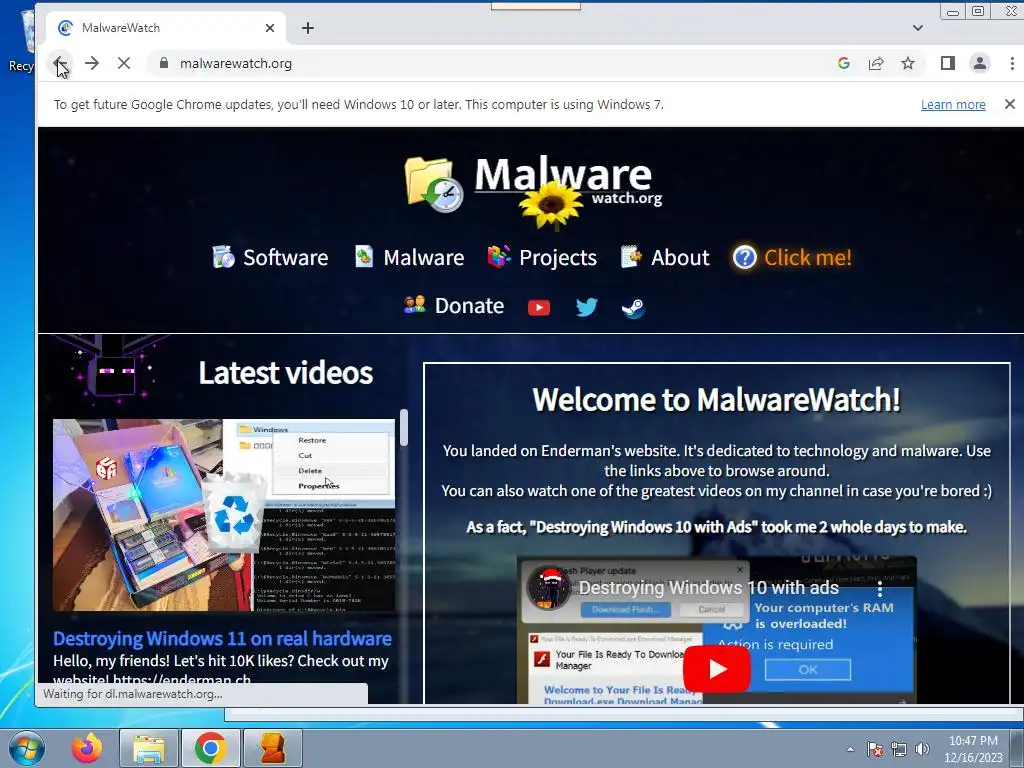Open the Twitter bird icon
1024x768 pixels.
point(586,307)
